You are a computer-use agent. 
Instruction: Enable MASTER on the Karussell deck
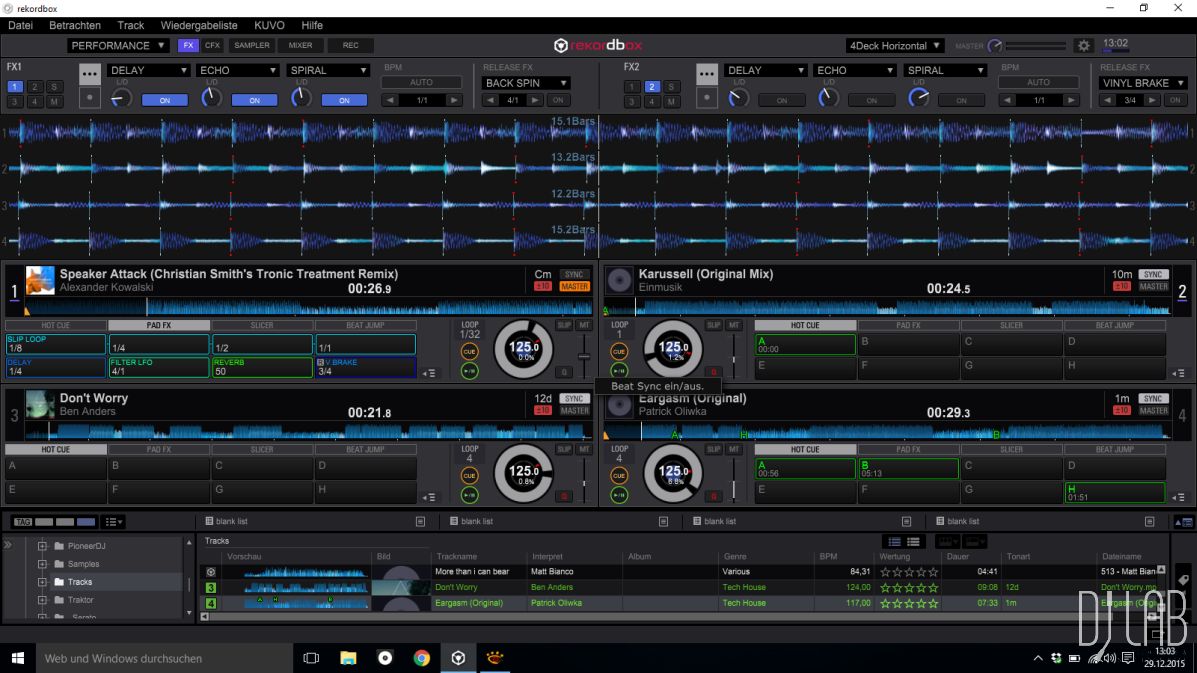1153,287
